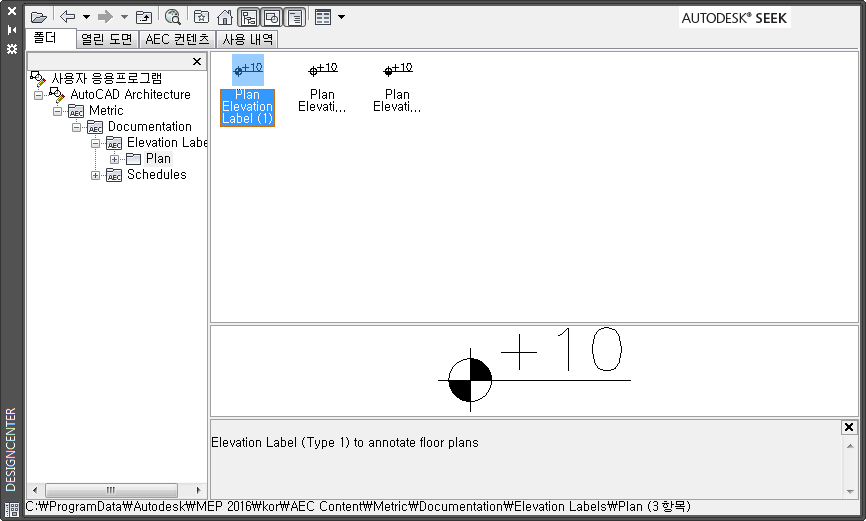Image resolution: width=866 pixels, height=521 pixels.
Task: Select the Documentation folder in tree
Action: click(x=150, y=127)
